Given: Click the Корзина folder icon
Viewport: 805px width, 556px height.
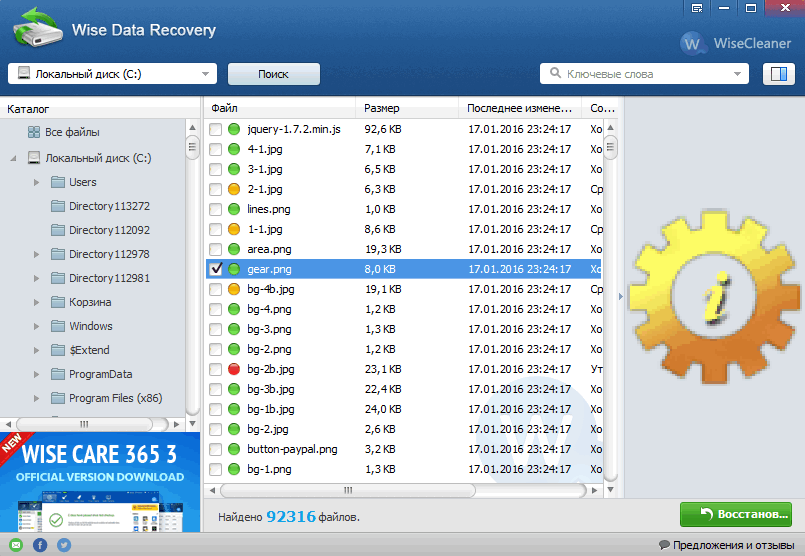Looking at the screenshot, I should (x=58, y=302).
